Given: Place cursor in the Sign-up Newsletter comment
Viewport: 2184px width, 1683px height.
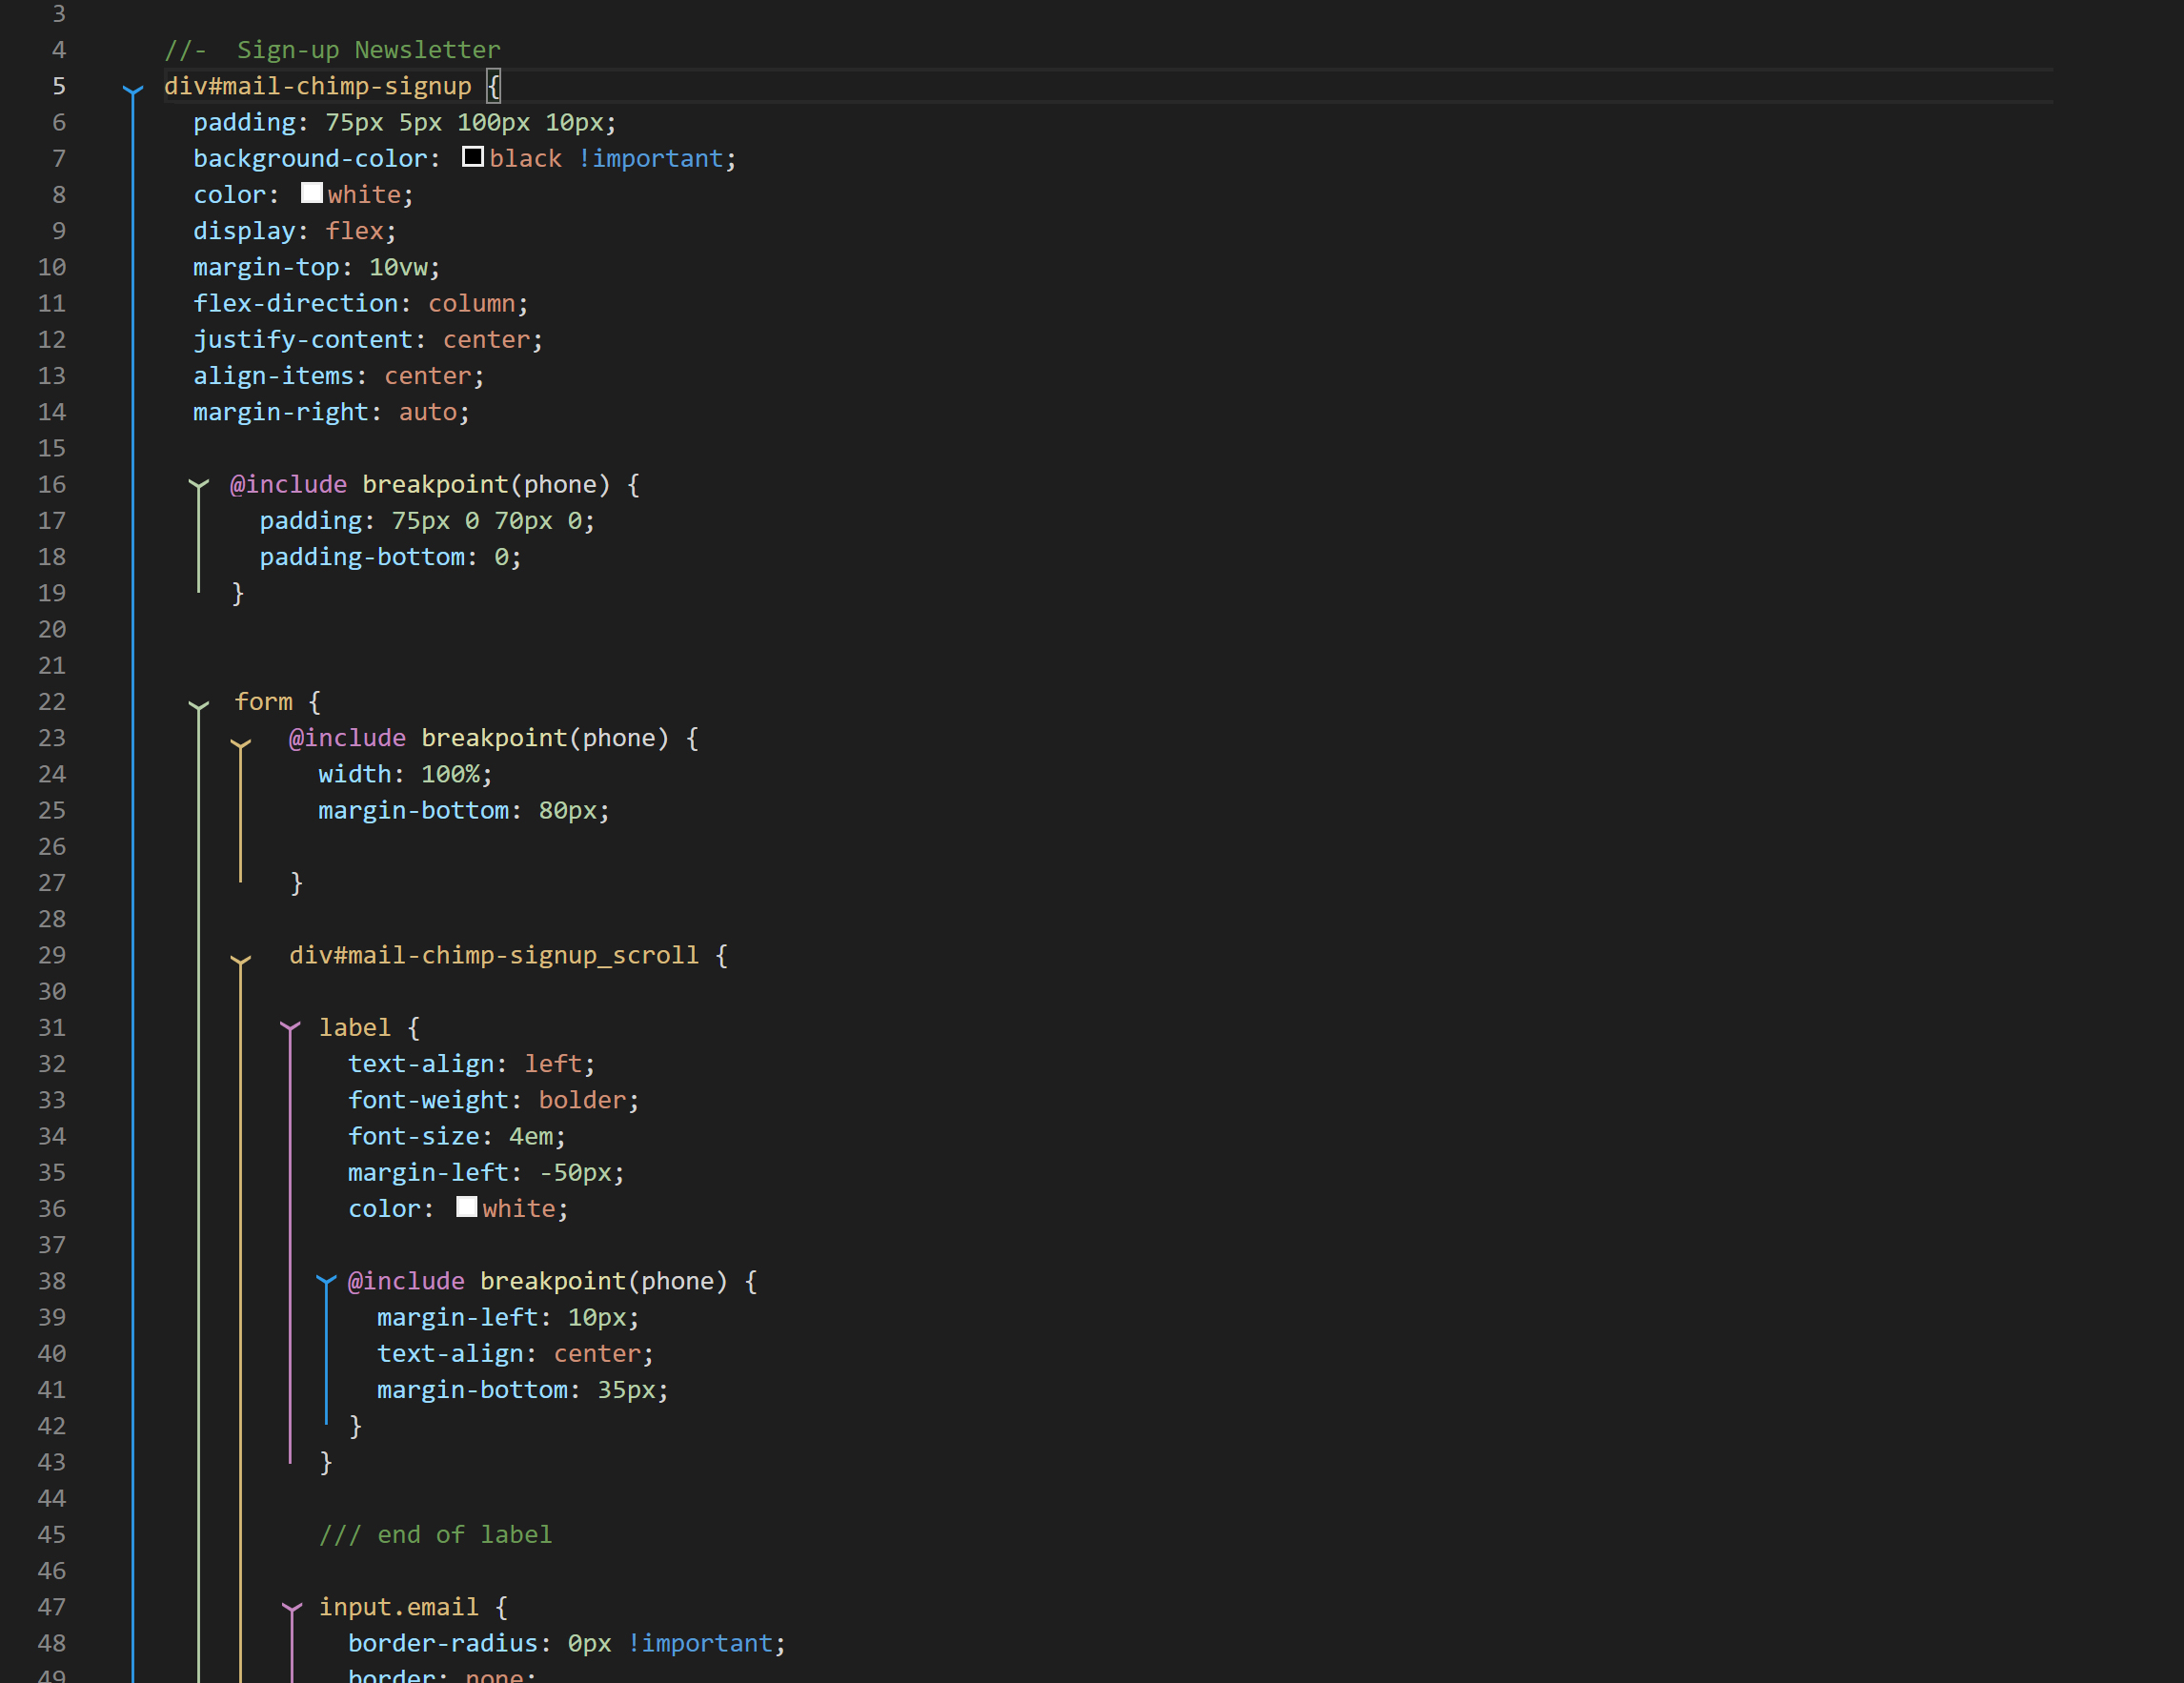Looking at the screenshot, I should [x=368, y=50].
